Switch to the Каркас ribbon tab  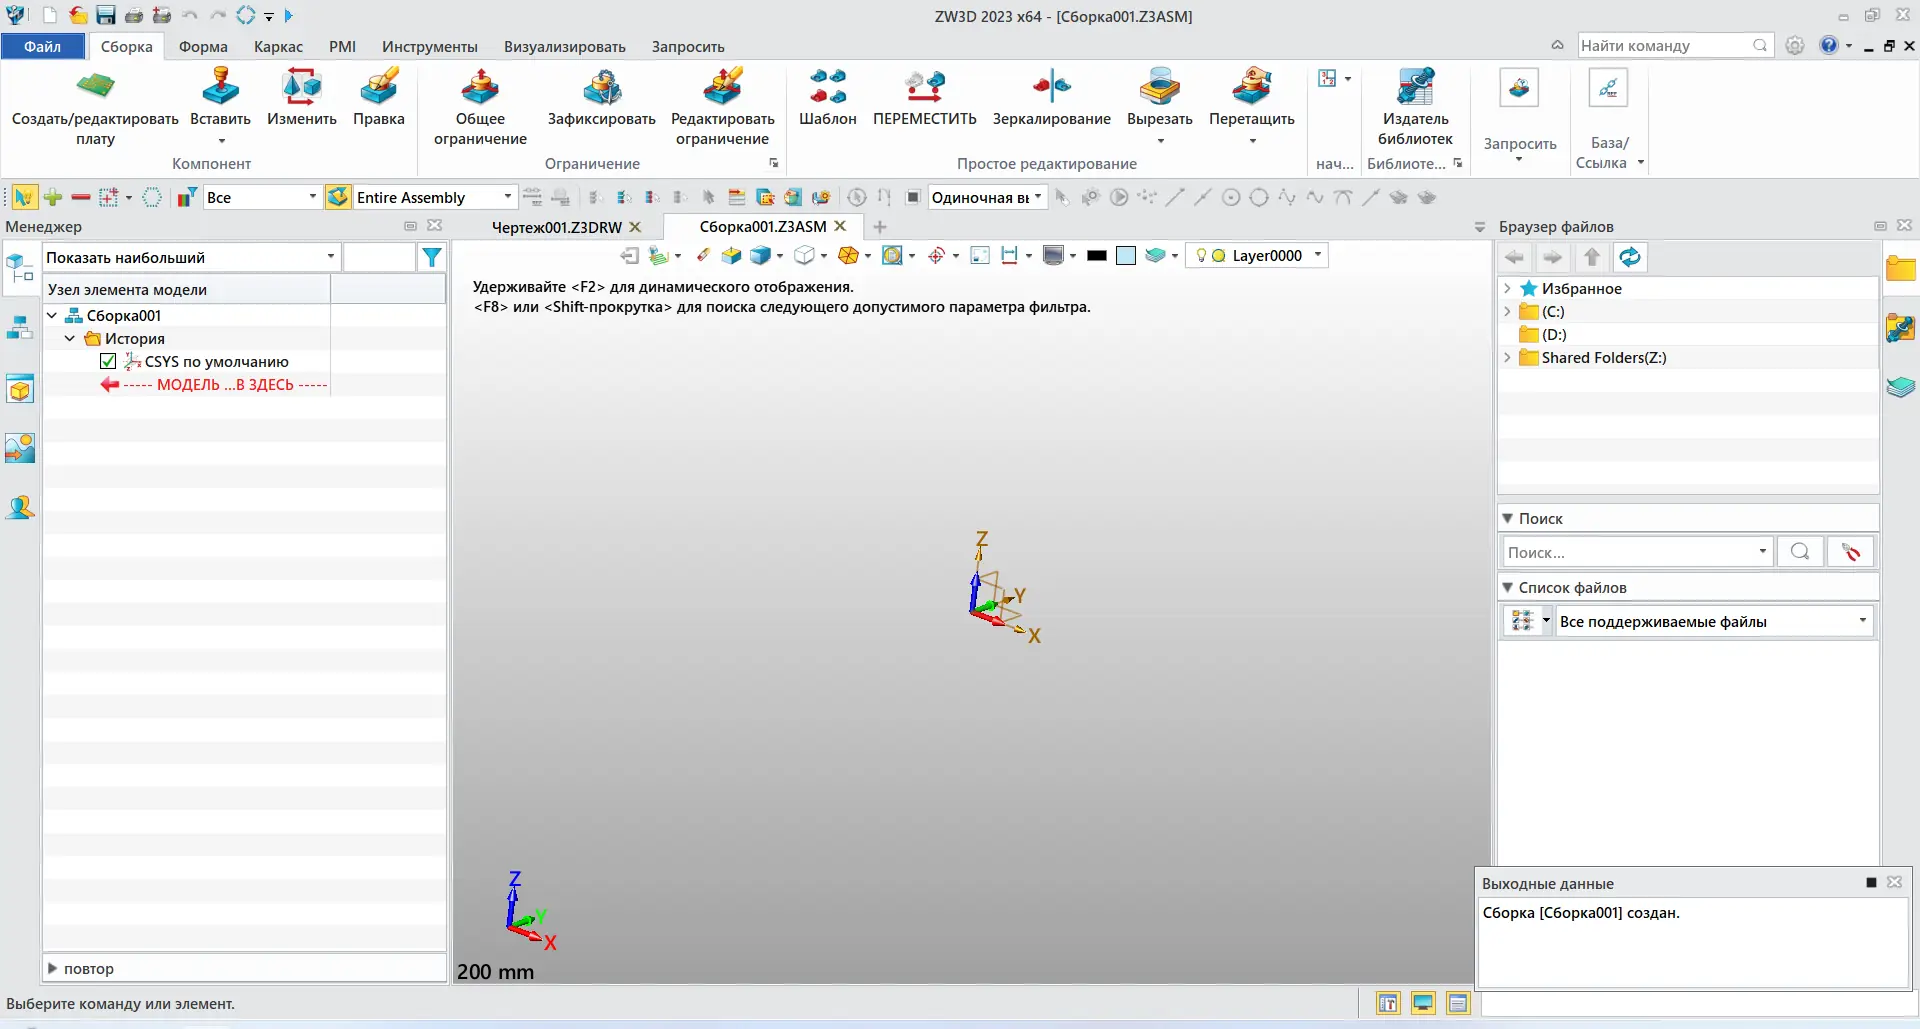pos(278,47)
